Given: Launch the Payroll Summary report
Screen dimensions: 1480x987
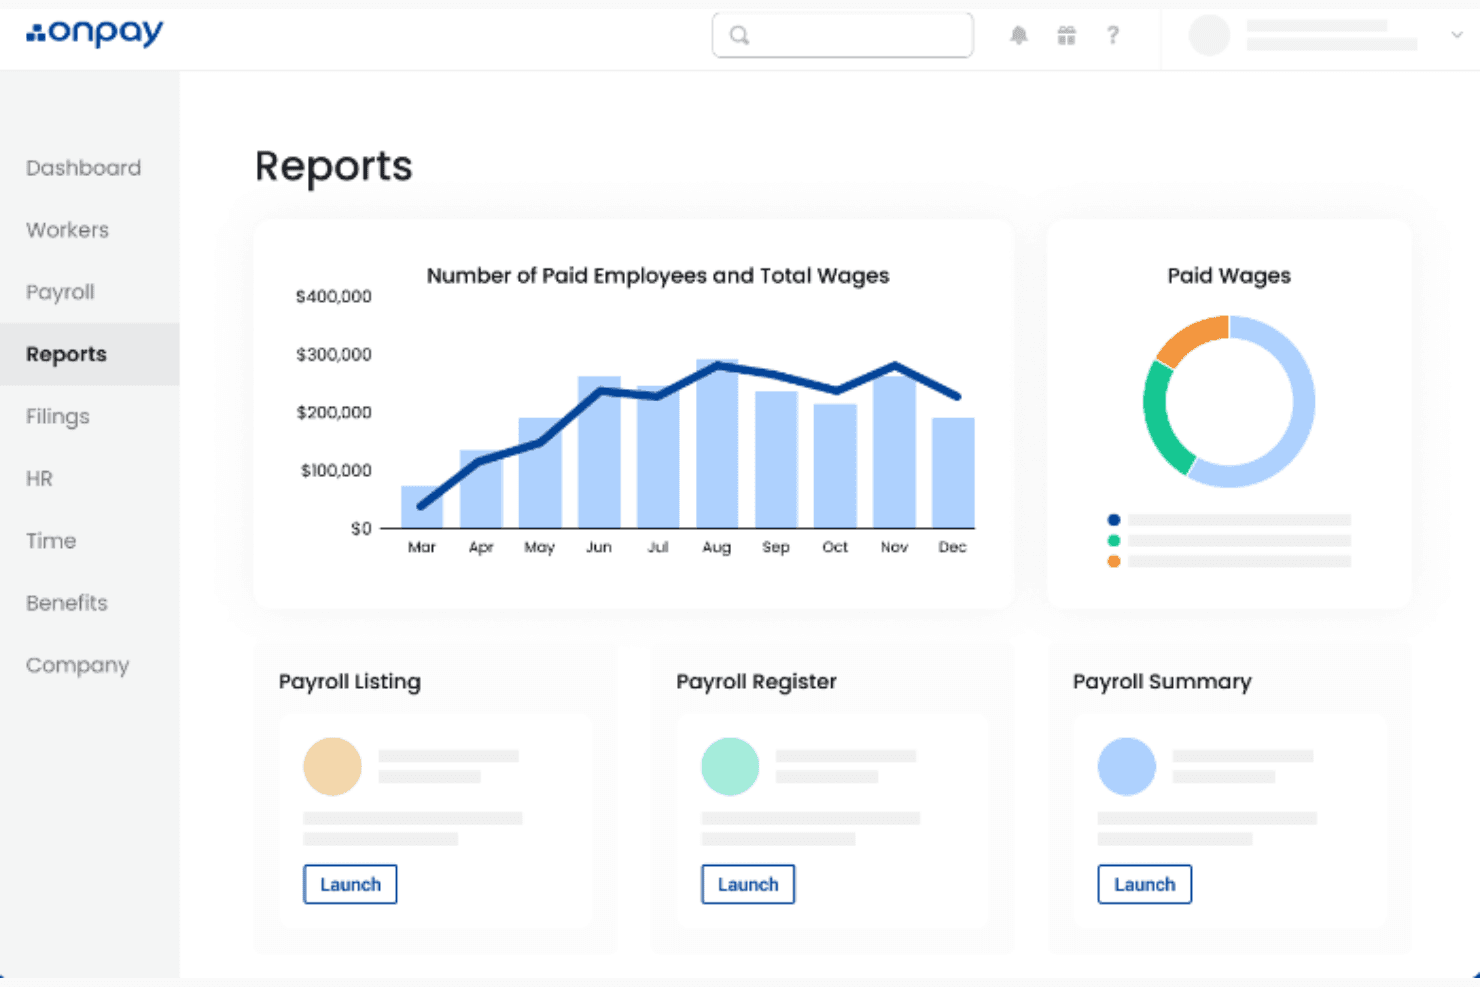Looking at the screenshot, I should pos(1145,884).
